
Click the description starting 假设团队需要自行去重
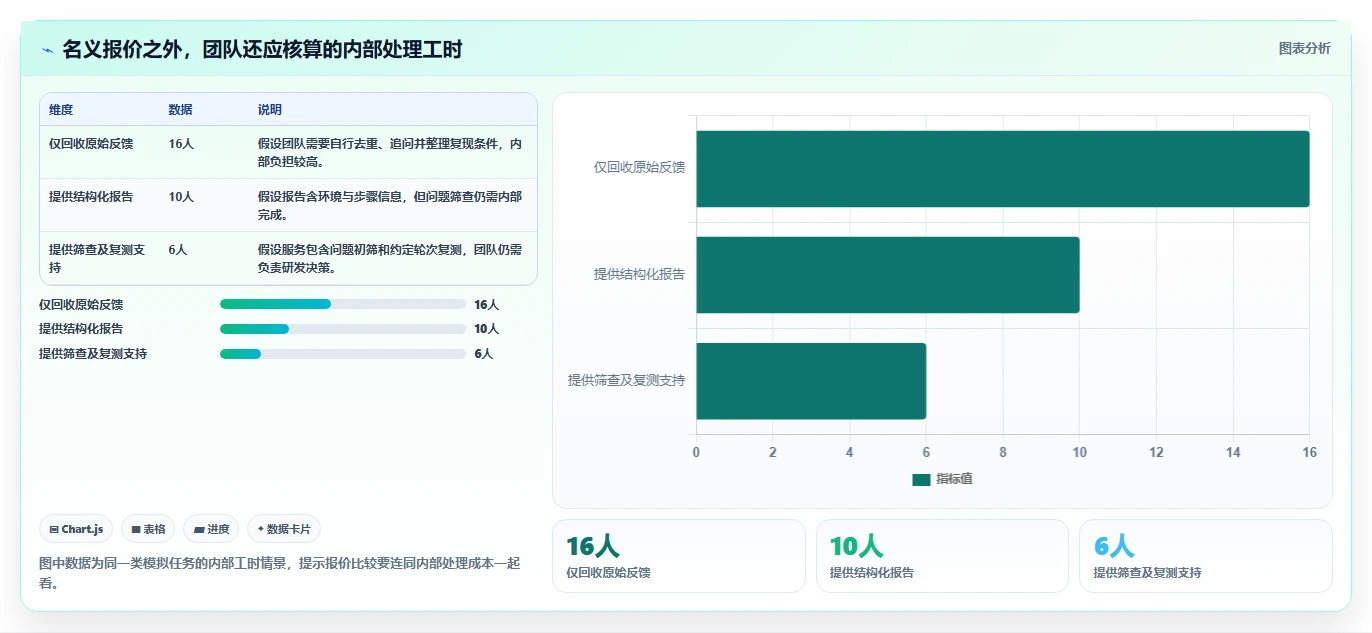(x=390, y=152)
